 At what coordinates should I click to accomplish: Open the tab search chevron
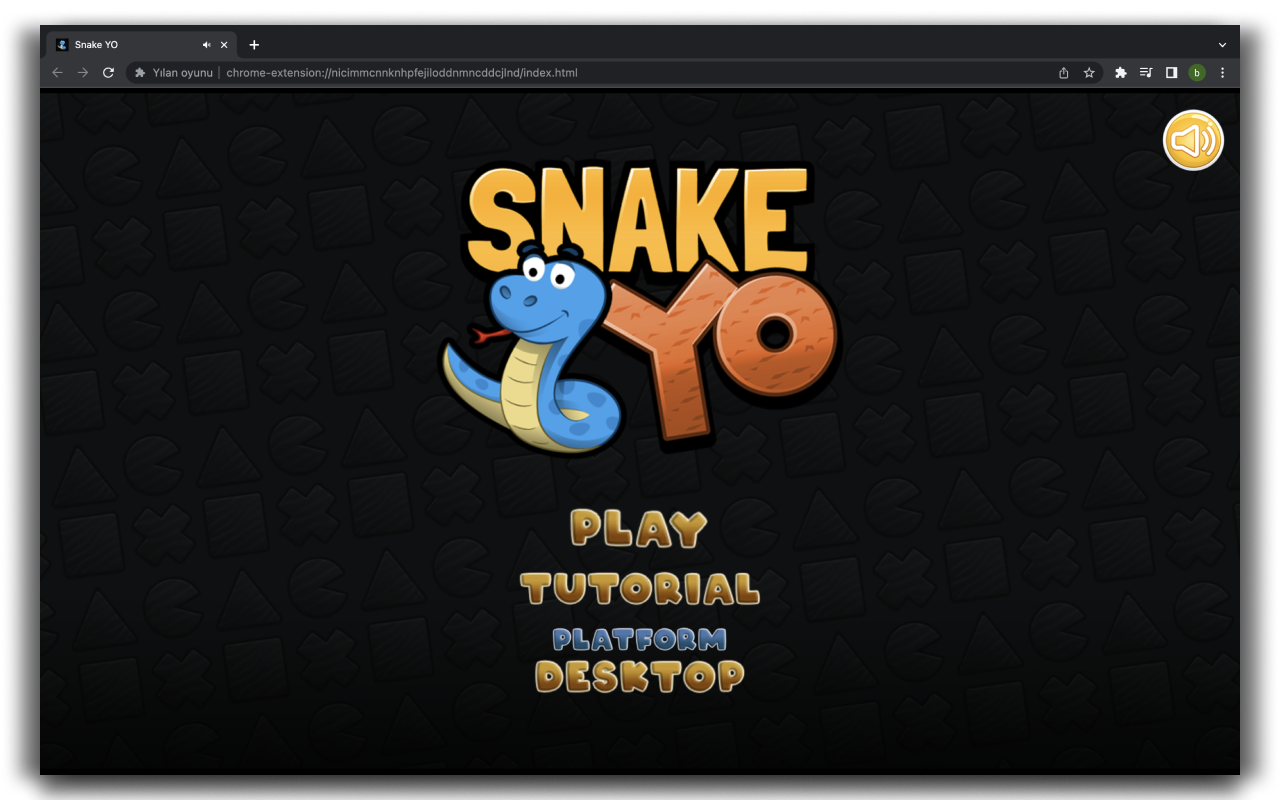(x=1222, y=44)
